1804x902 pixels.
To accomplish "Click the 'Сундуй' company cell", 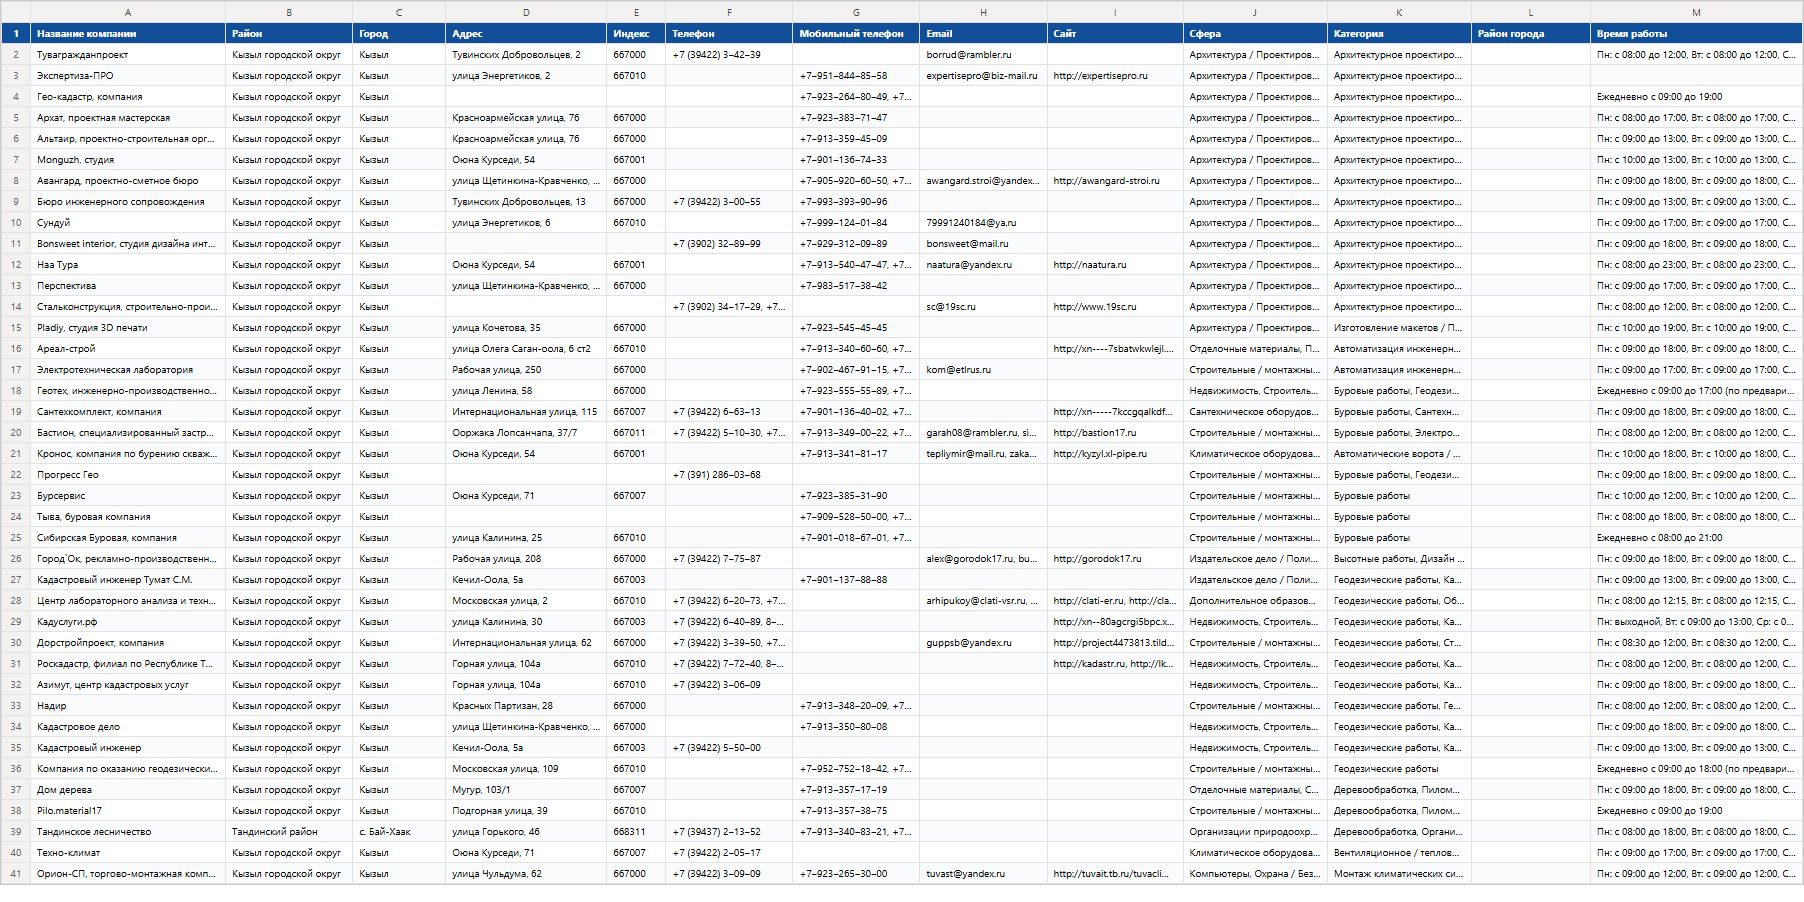I will pyautogui.click(x=128, y=223).
